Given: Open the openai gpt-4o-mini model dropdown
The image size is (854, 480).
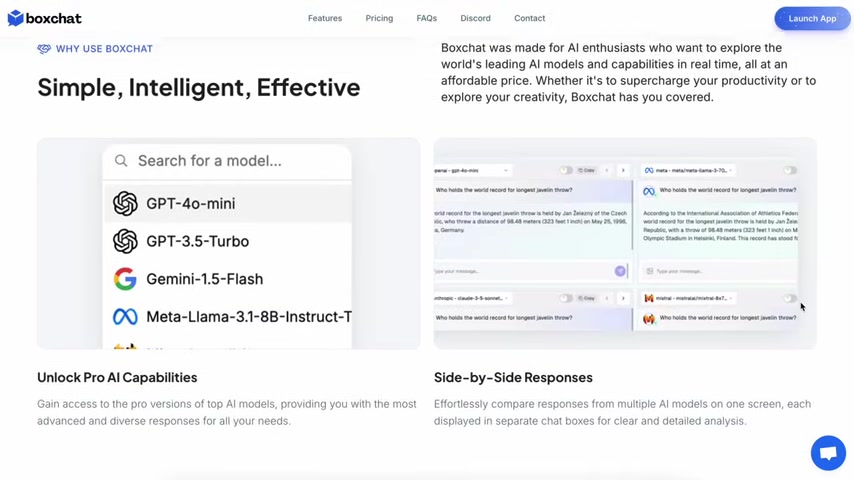Looking at the screenshot, I should [472, 171].
